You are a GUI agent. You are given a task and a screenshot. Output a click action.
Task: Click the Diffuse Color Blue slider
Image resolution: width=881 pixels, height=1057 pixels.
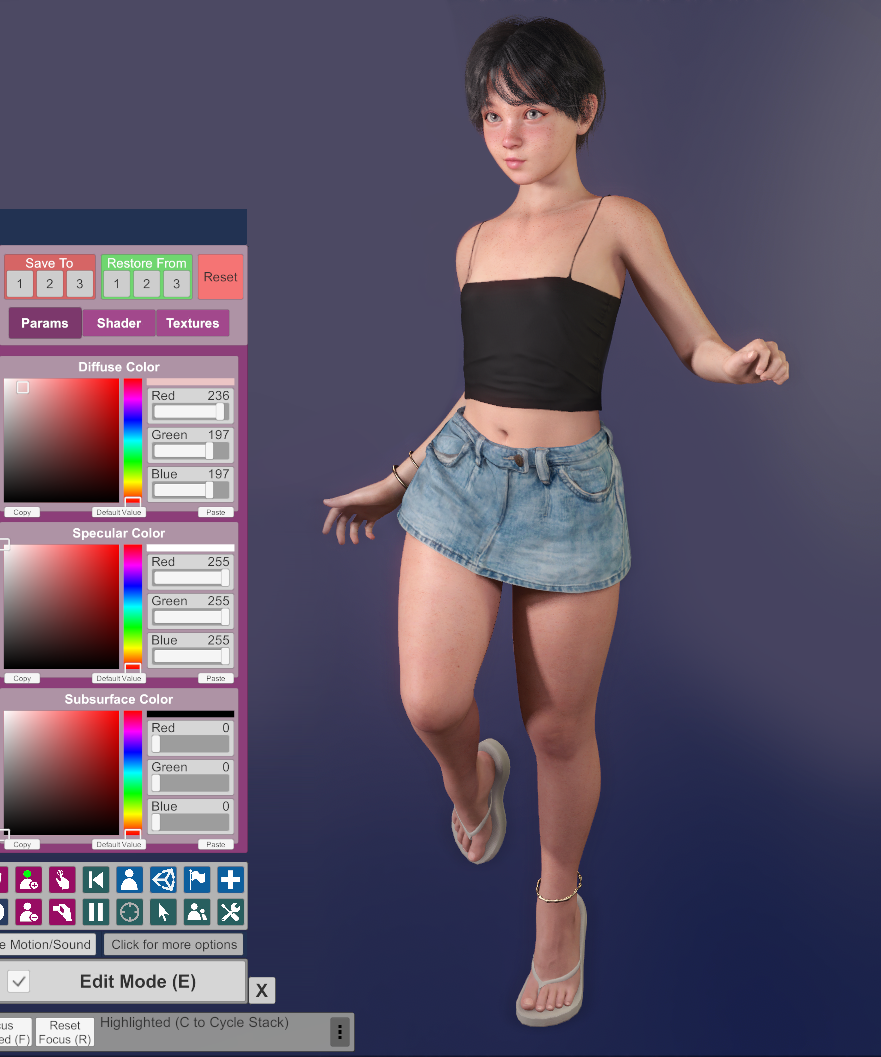191,490
